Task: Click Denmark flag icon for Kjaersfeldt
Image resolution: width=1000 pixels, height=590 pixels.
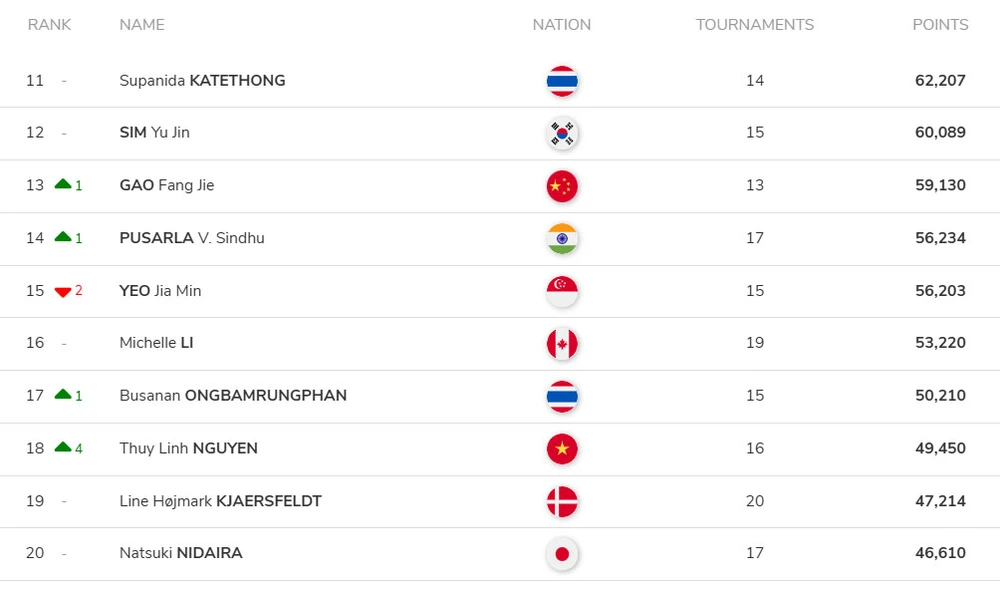Action: [562, 501]
